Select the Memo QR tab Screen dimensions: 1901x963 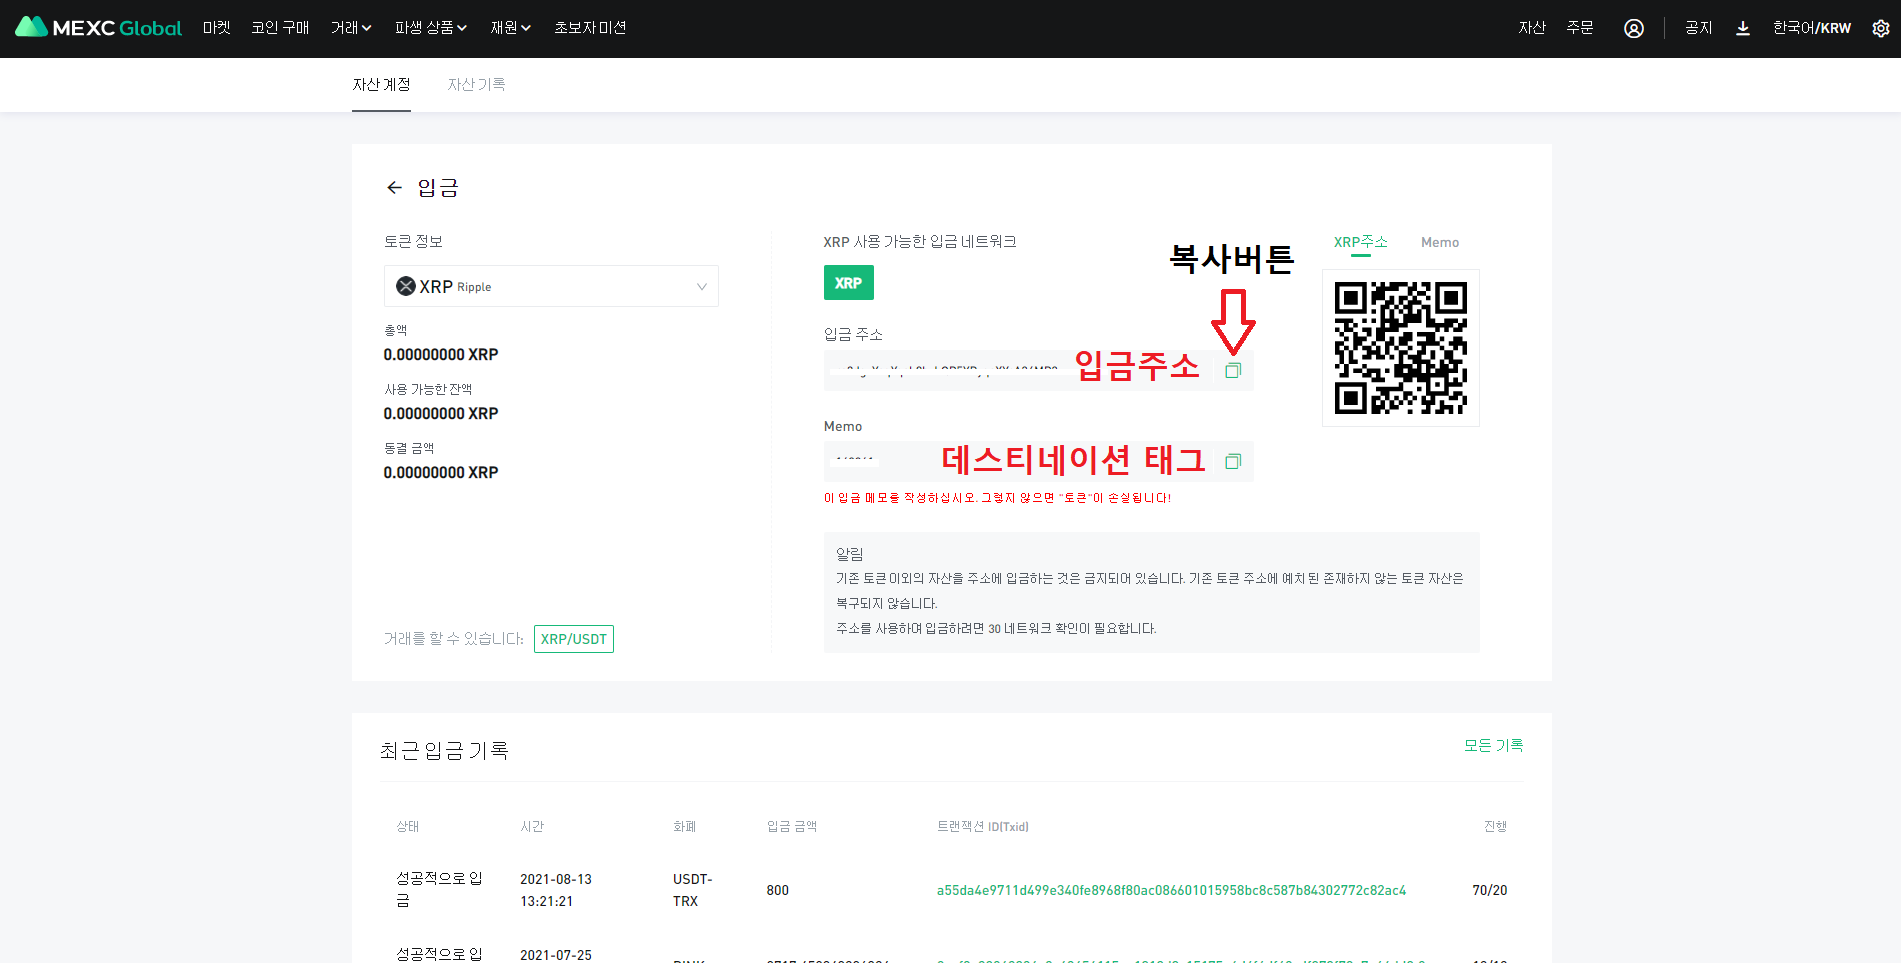[x=1440, y=242]
